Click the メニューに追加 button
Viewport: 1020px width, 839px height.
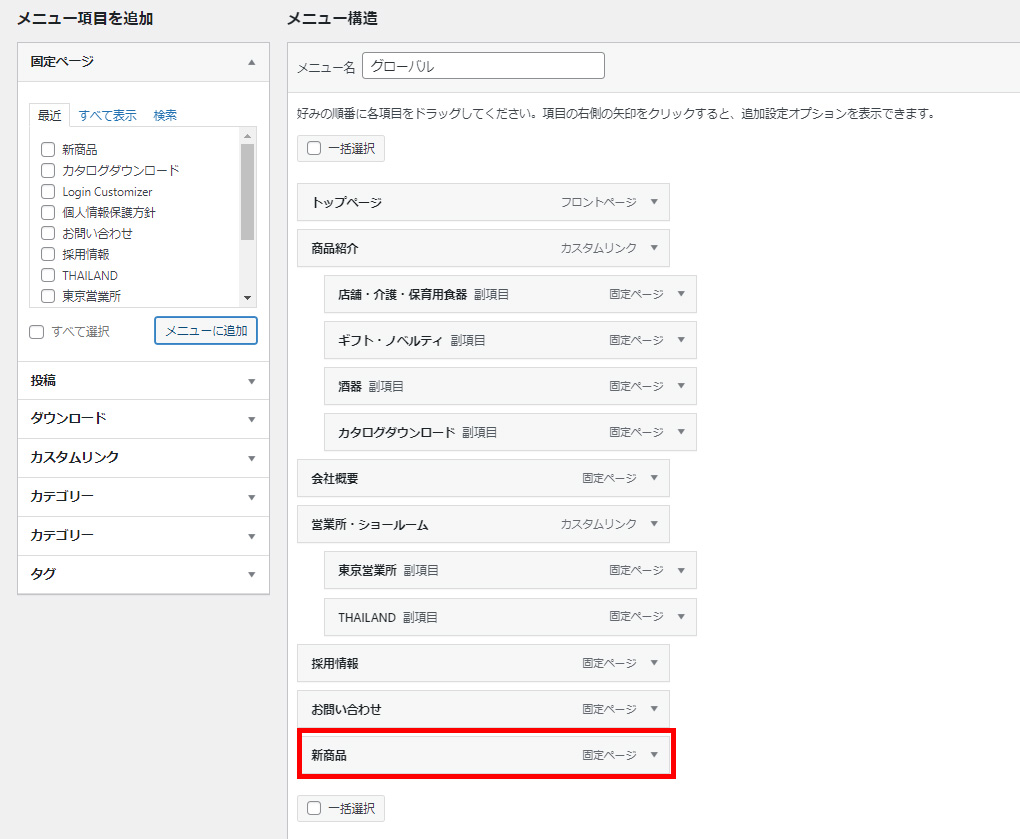point(206,331)
